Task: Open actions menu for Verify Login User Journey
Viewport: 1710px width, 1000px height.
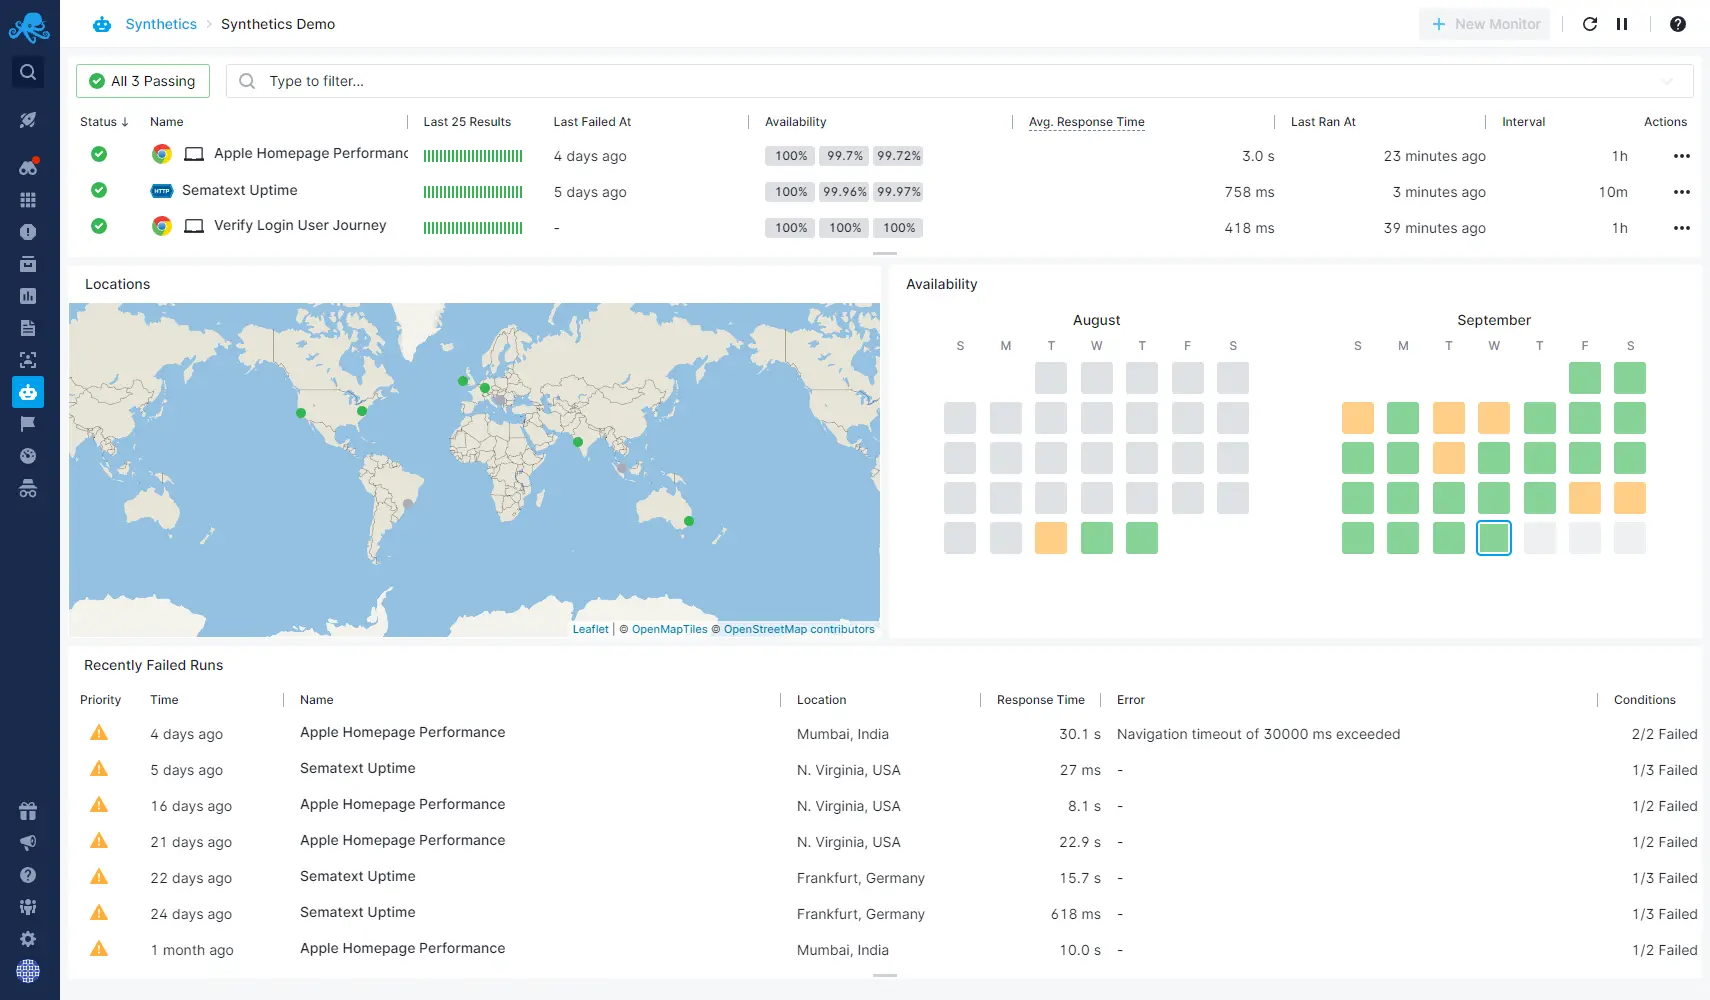Action: (1682, 228)
